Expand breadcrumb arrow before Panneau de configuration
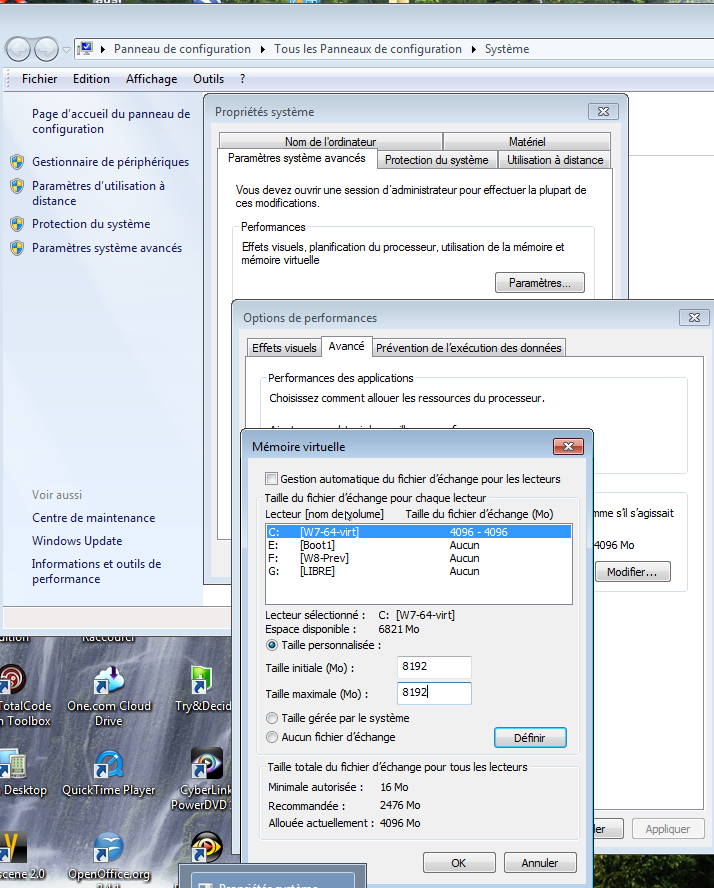This screenshot has height=888, width=714. (x=102, y=49)
